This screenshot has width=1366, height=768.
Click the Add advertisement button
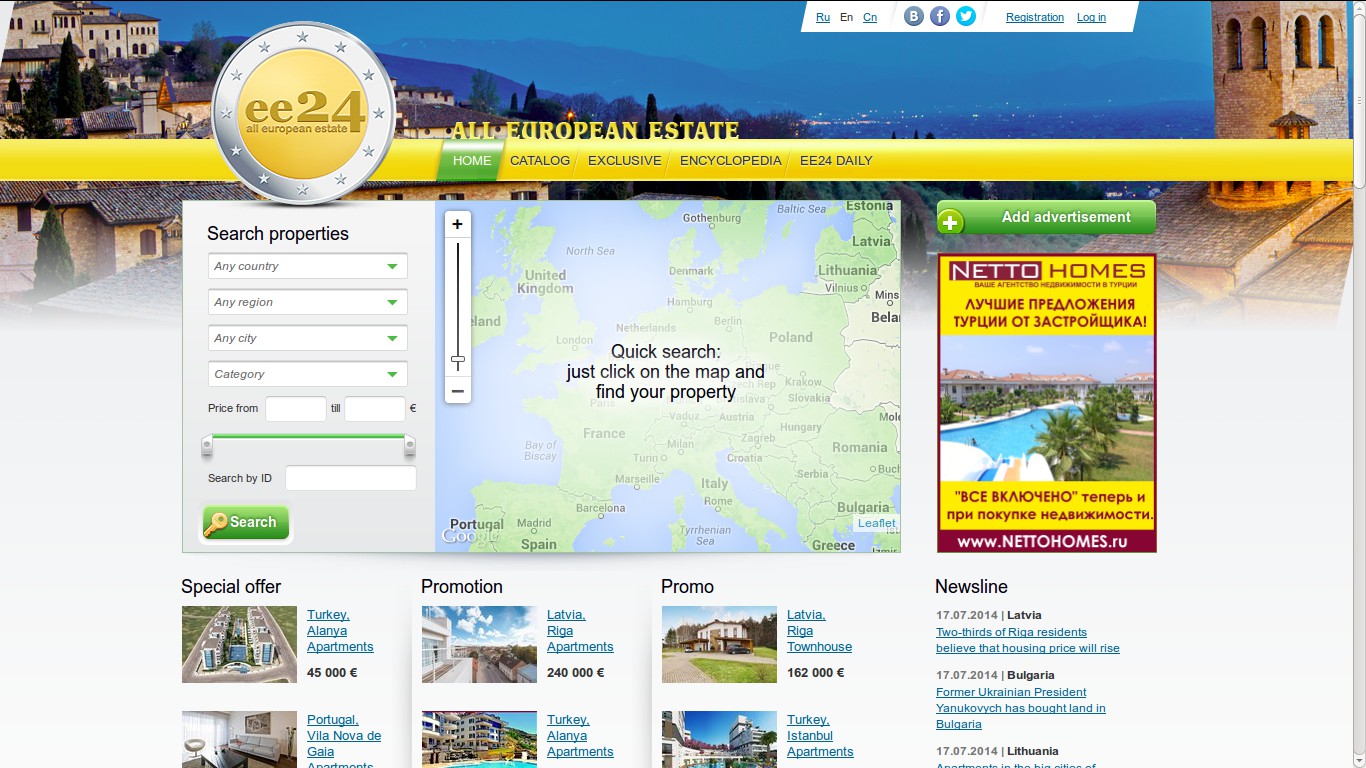1046,218
